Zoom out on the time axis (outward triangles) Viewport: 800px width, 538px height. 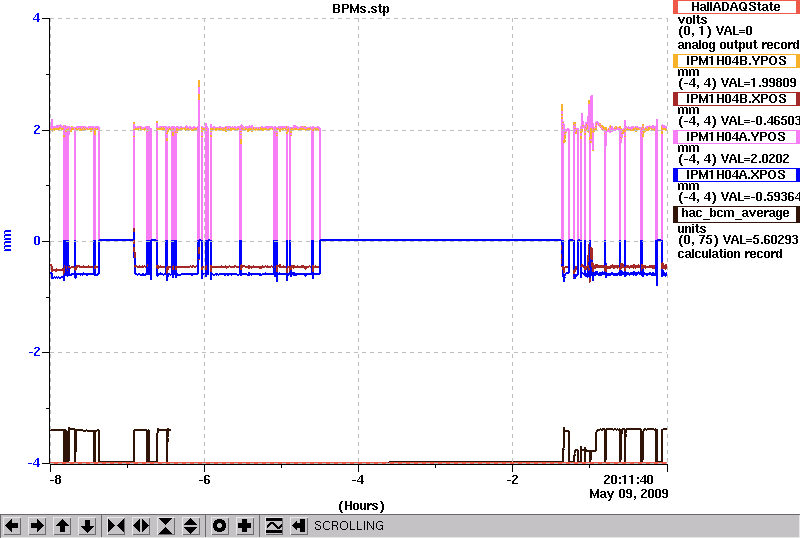click(x=141, y=526)
